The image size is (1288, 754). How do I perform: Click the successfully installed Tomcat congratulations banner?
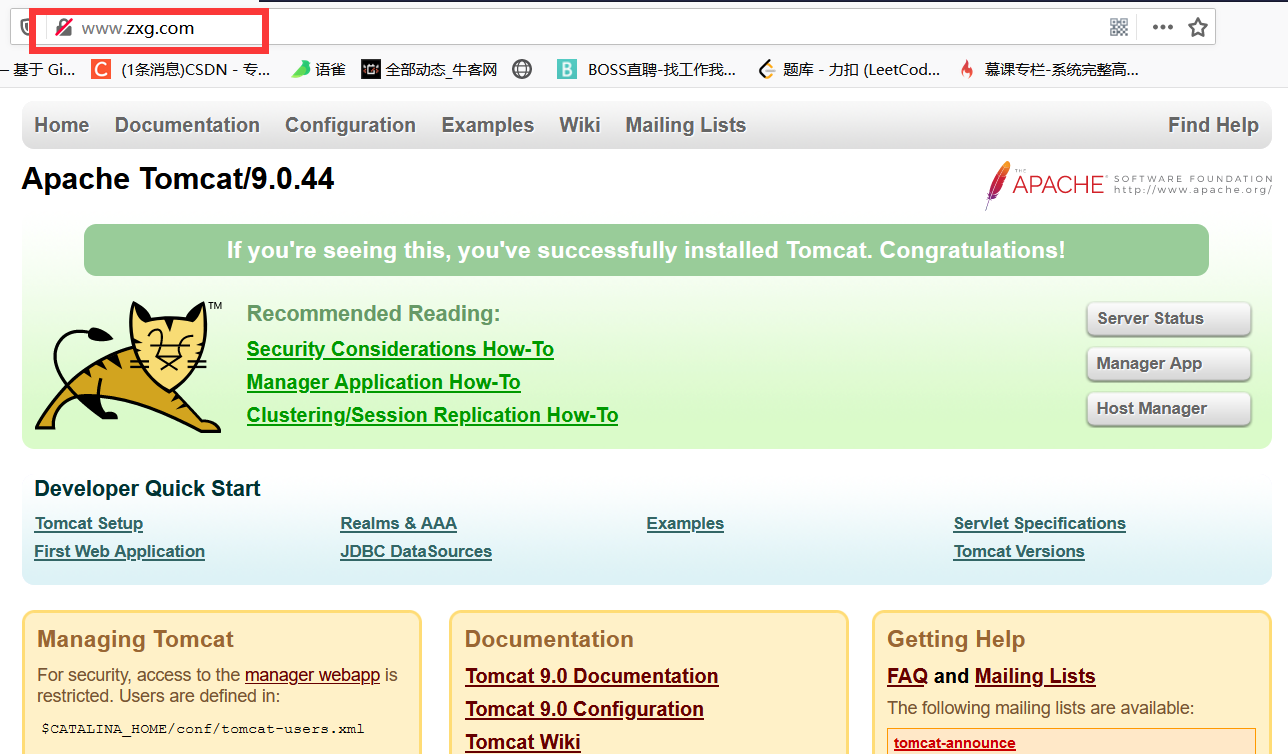[646, 250]
